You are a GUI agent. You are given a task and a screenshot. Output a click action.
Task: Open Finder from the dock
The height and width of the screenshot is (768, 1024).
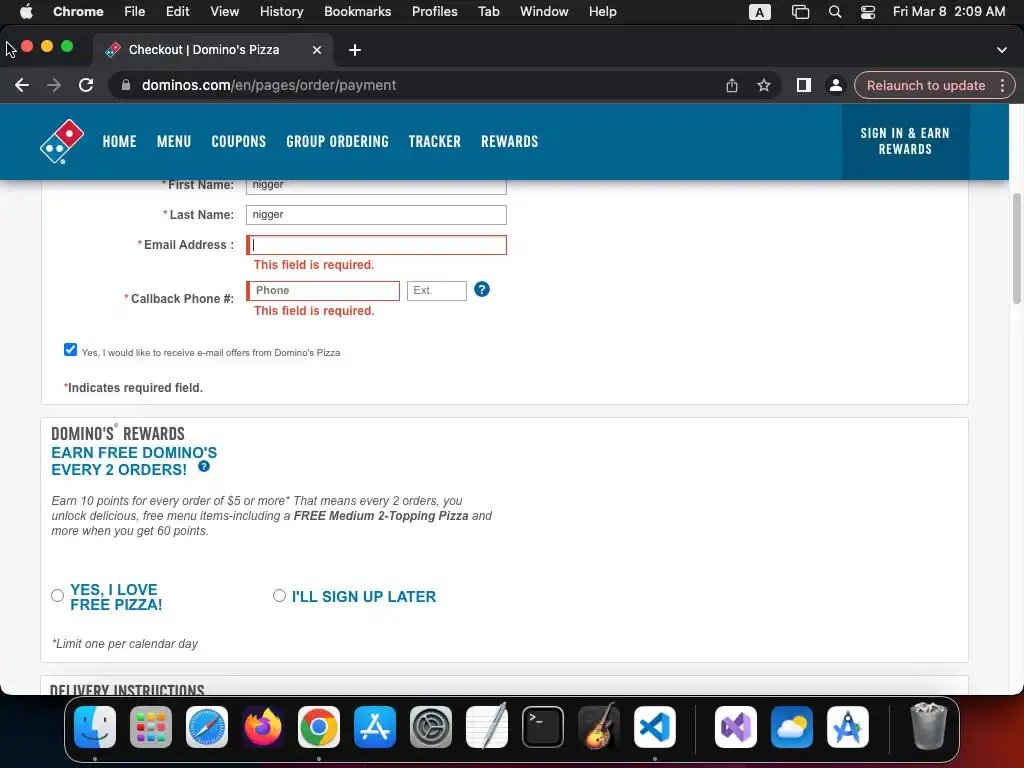95,727
